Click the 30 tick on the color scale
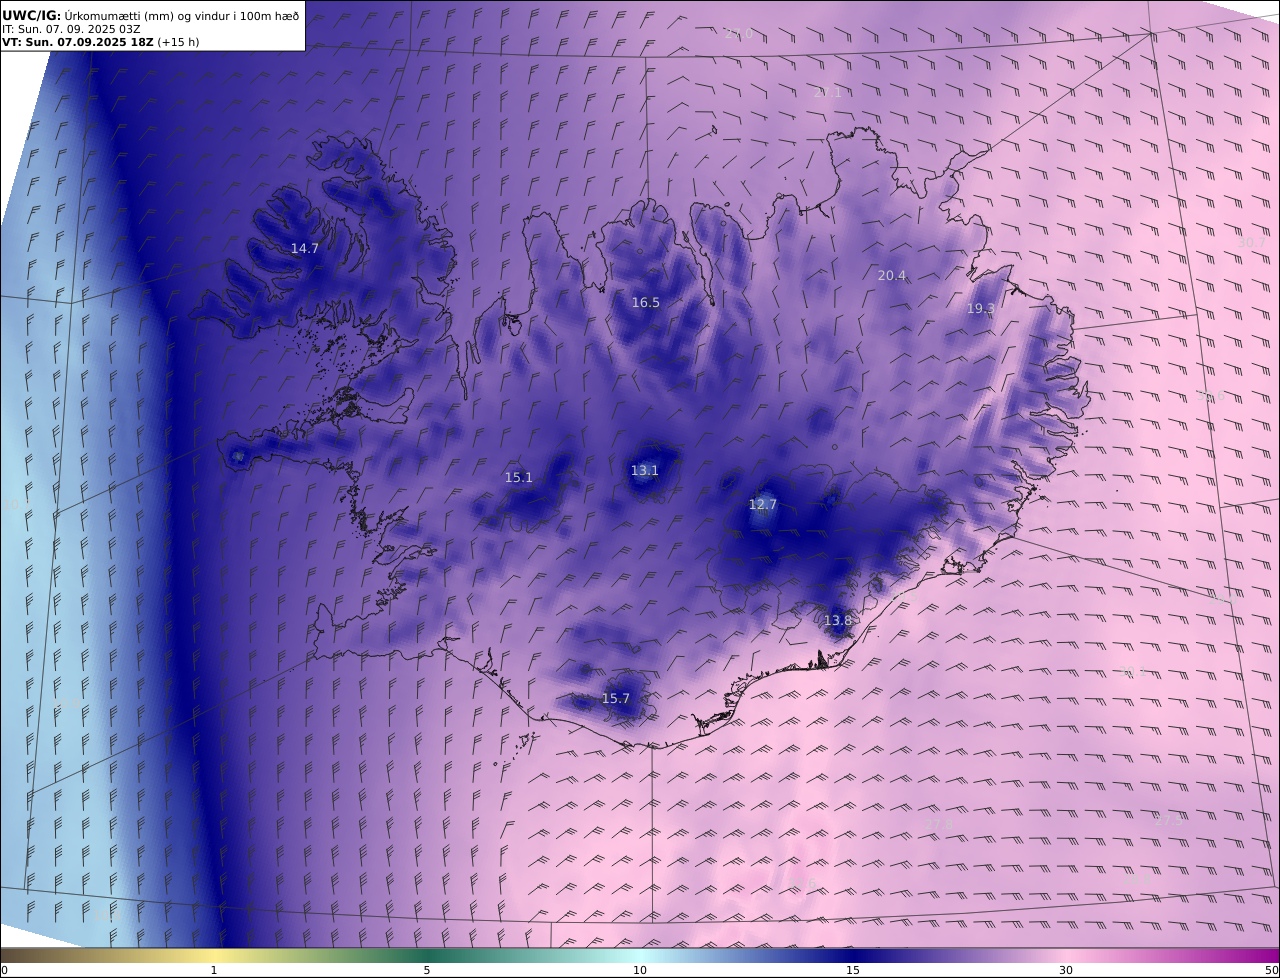 pyautogui.click(x=1066, y=970)
